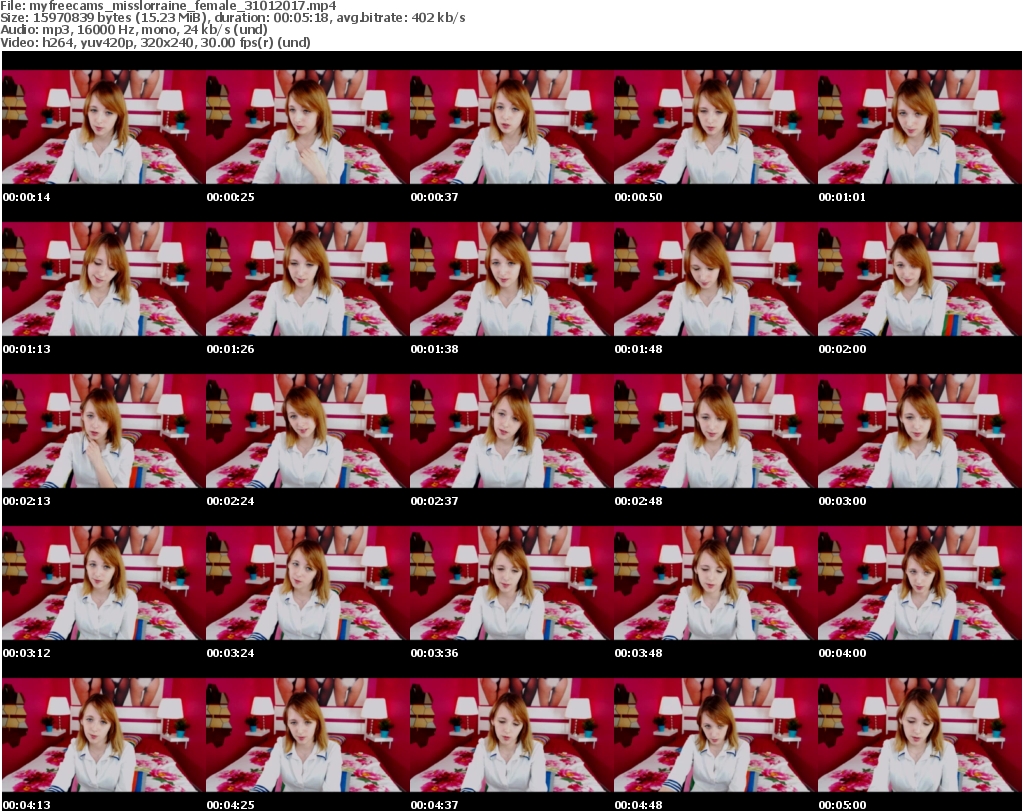This screenshot has height=811, width=1024.
Task: Open the frame above timestamp 00:01:13
Action: point(103,279)
